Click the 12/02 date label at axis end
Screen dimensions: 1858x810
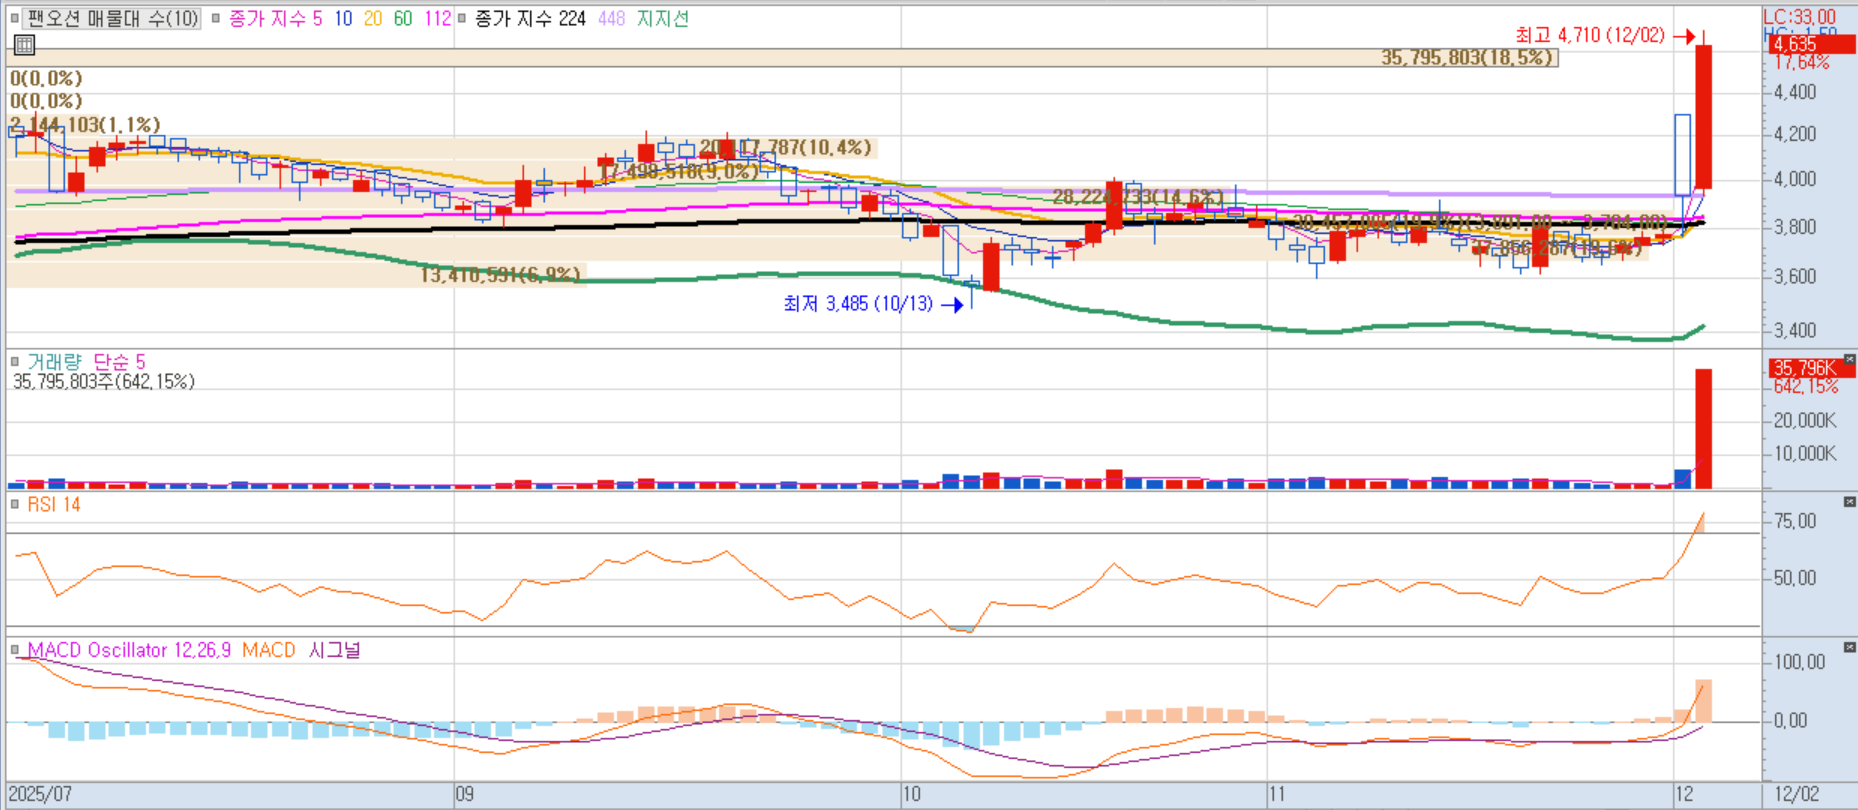pyautogui.click(x=1797, y=794)
